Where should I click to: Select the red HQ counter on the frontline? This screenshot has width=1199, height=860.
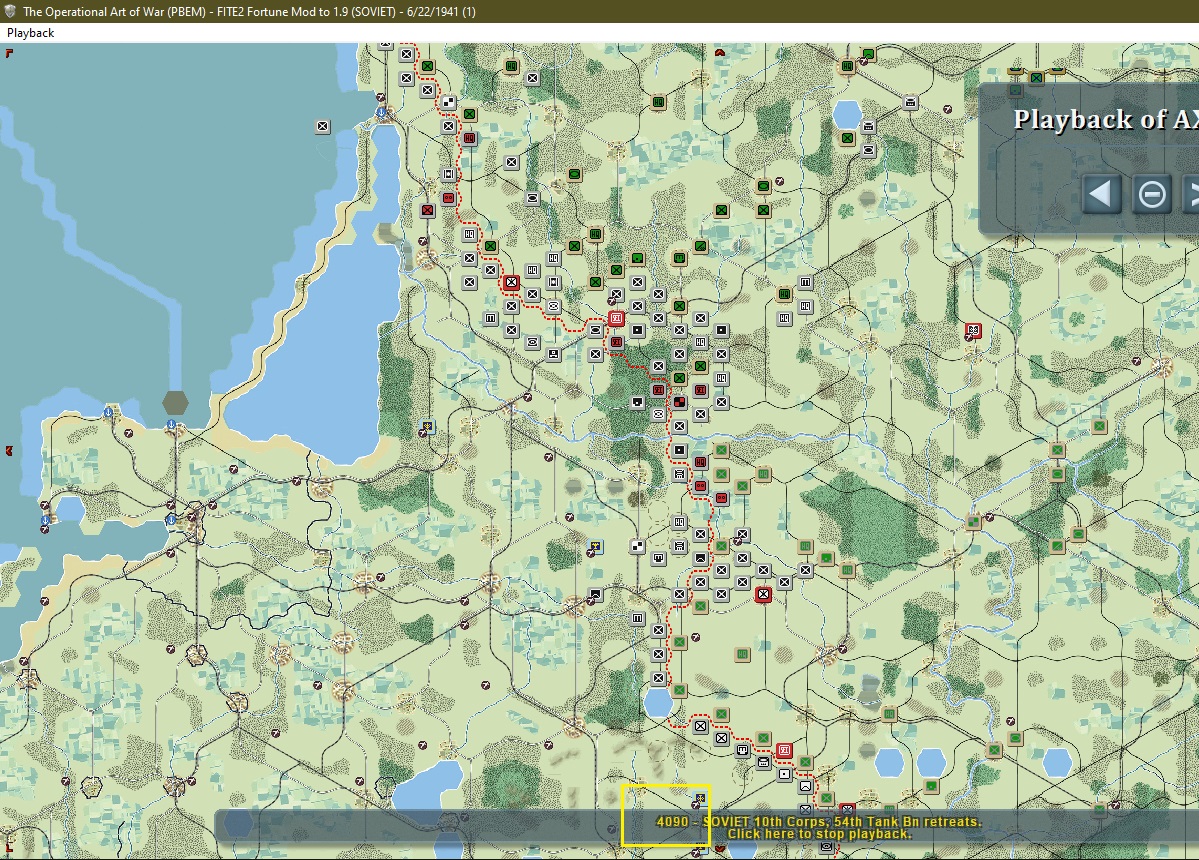(x=700, y=462)
